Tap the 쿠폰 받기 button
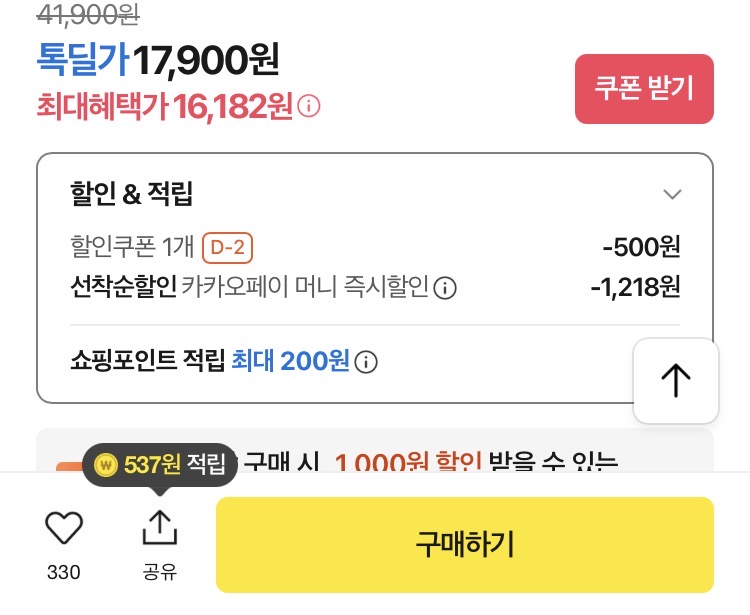This screenshot has width=750, height=615. coord(644,88)
